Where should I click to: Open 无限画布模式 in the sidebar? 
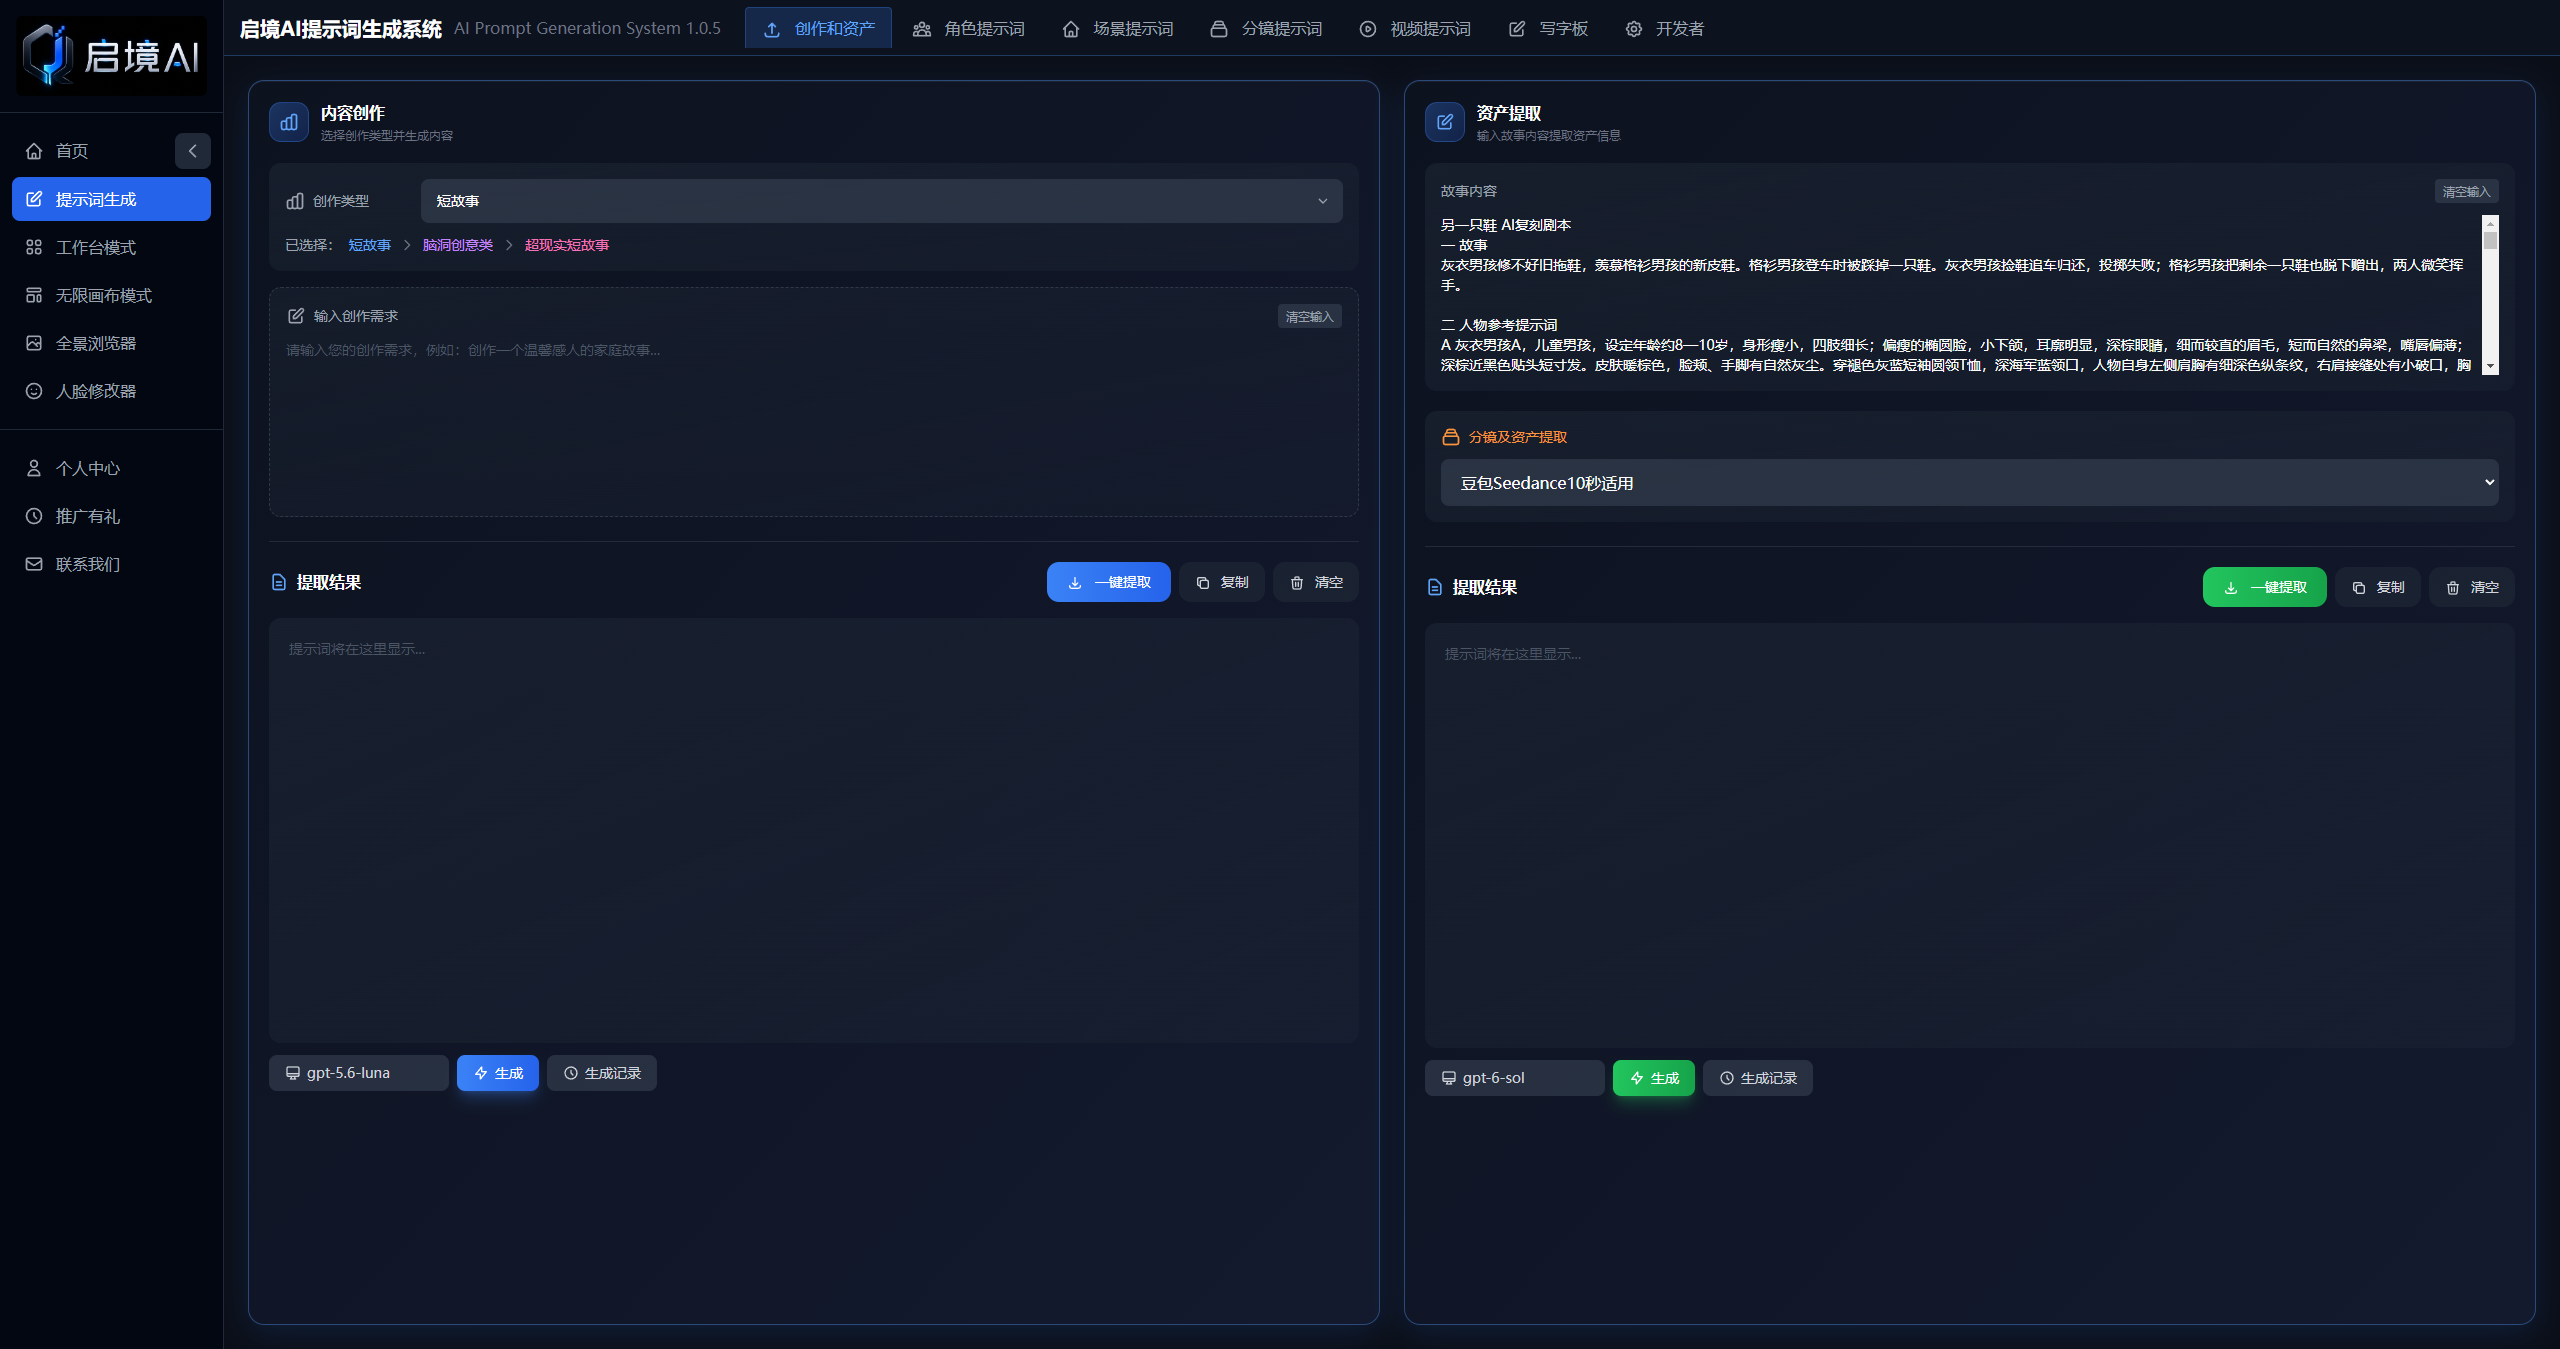[x=111, y=295]
